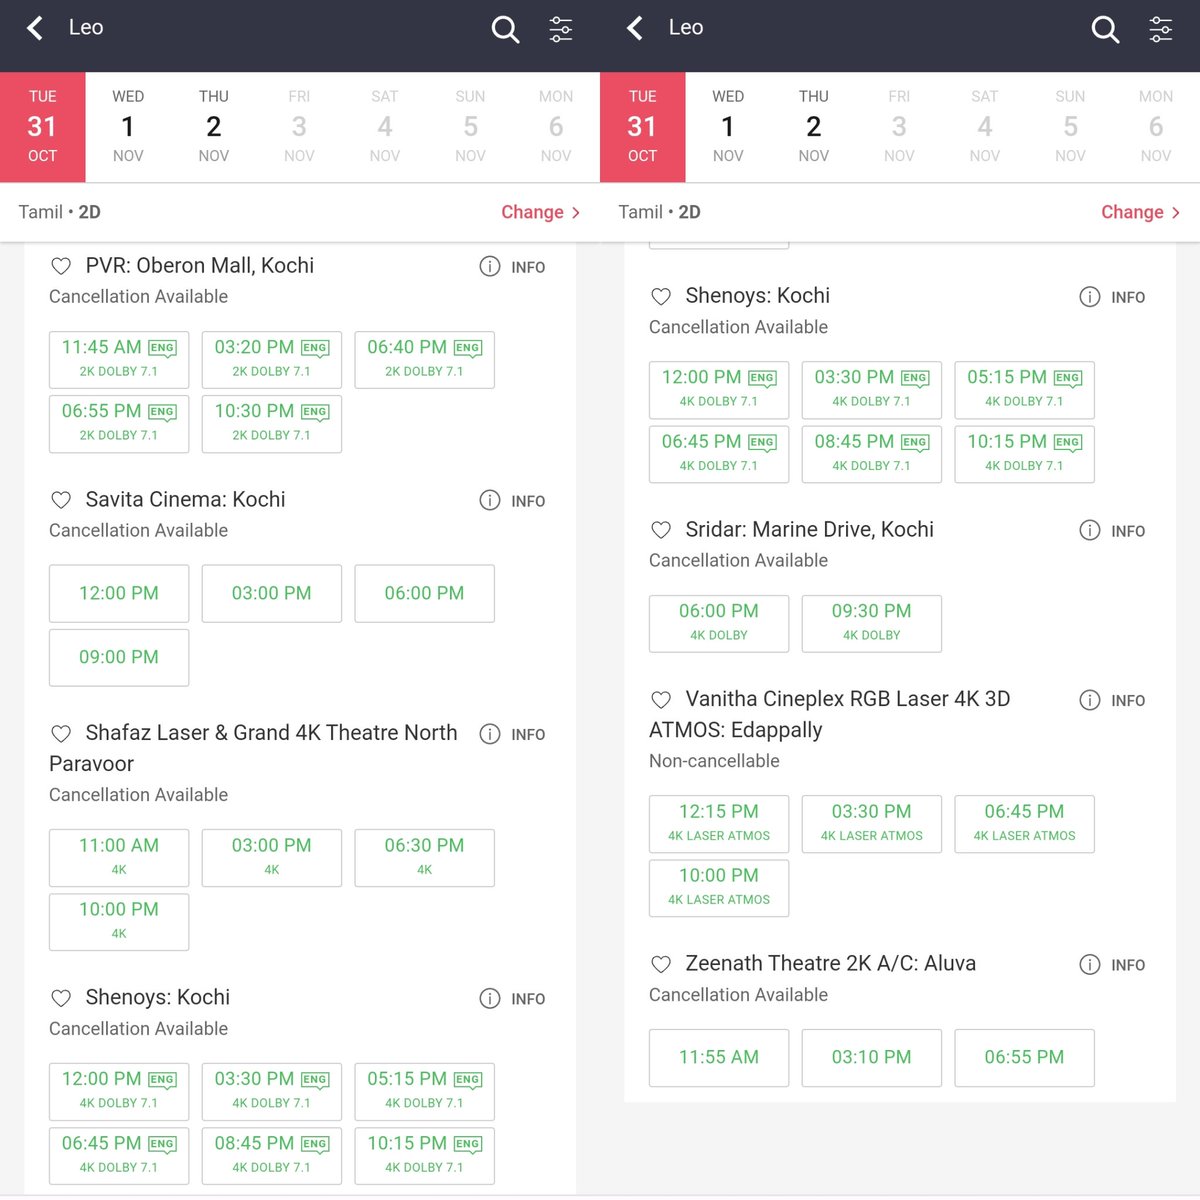
Task: Favorite Shenoys: Kochi heart in left screenshot
Action: (x=61, y=998)
